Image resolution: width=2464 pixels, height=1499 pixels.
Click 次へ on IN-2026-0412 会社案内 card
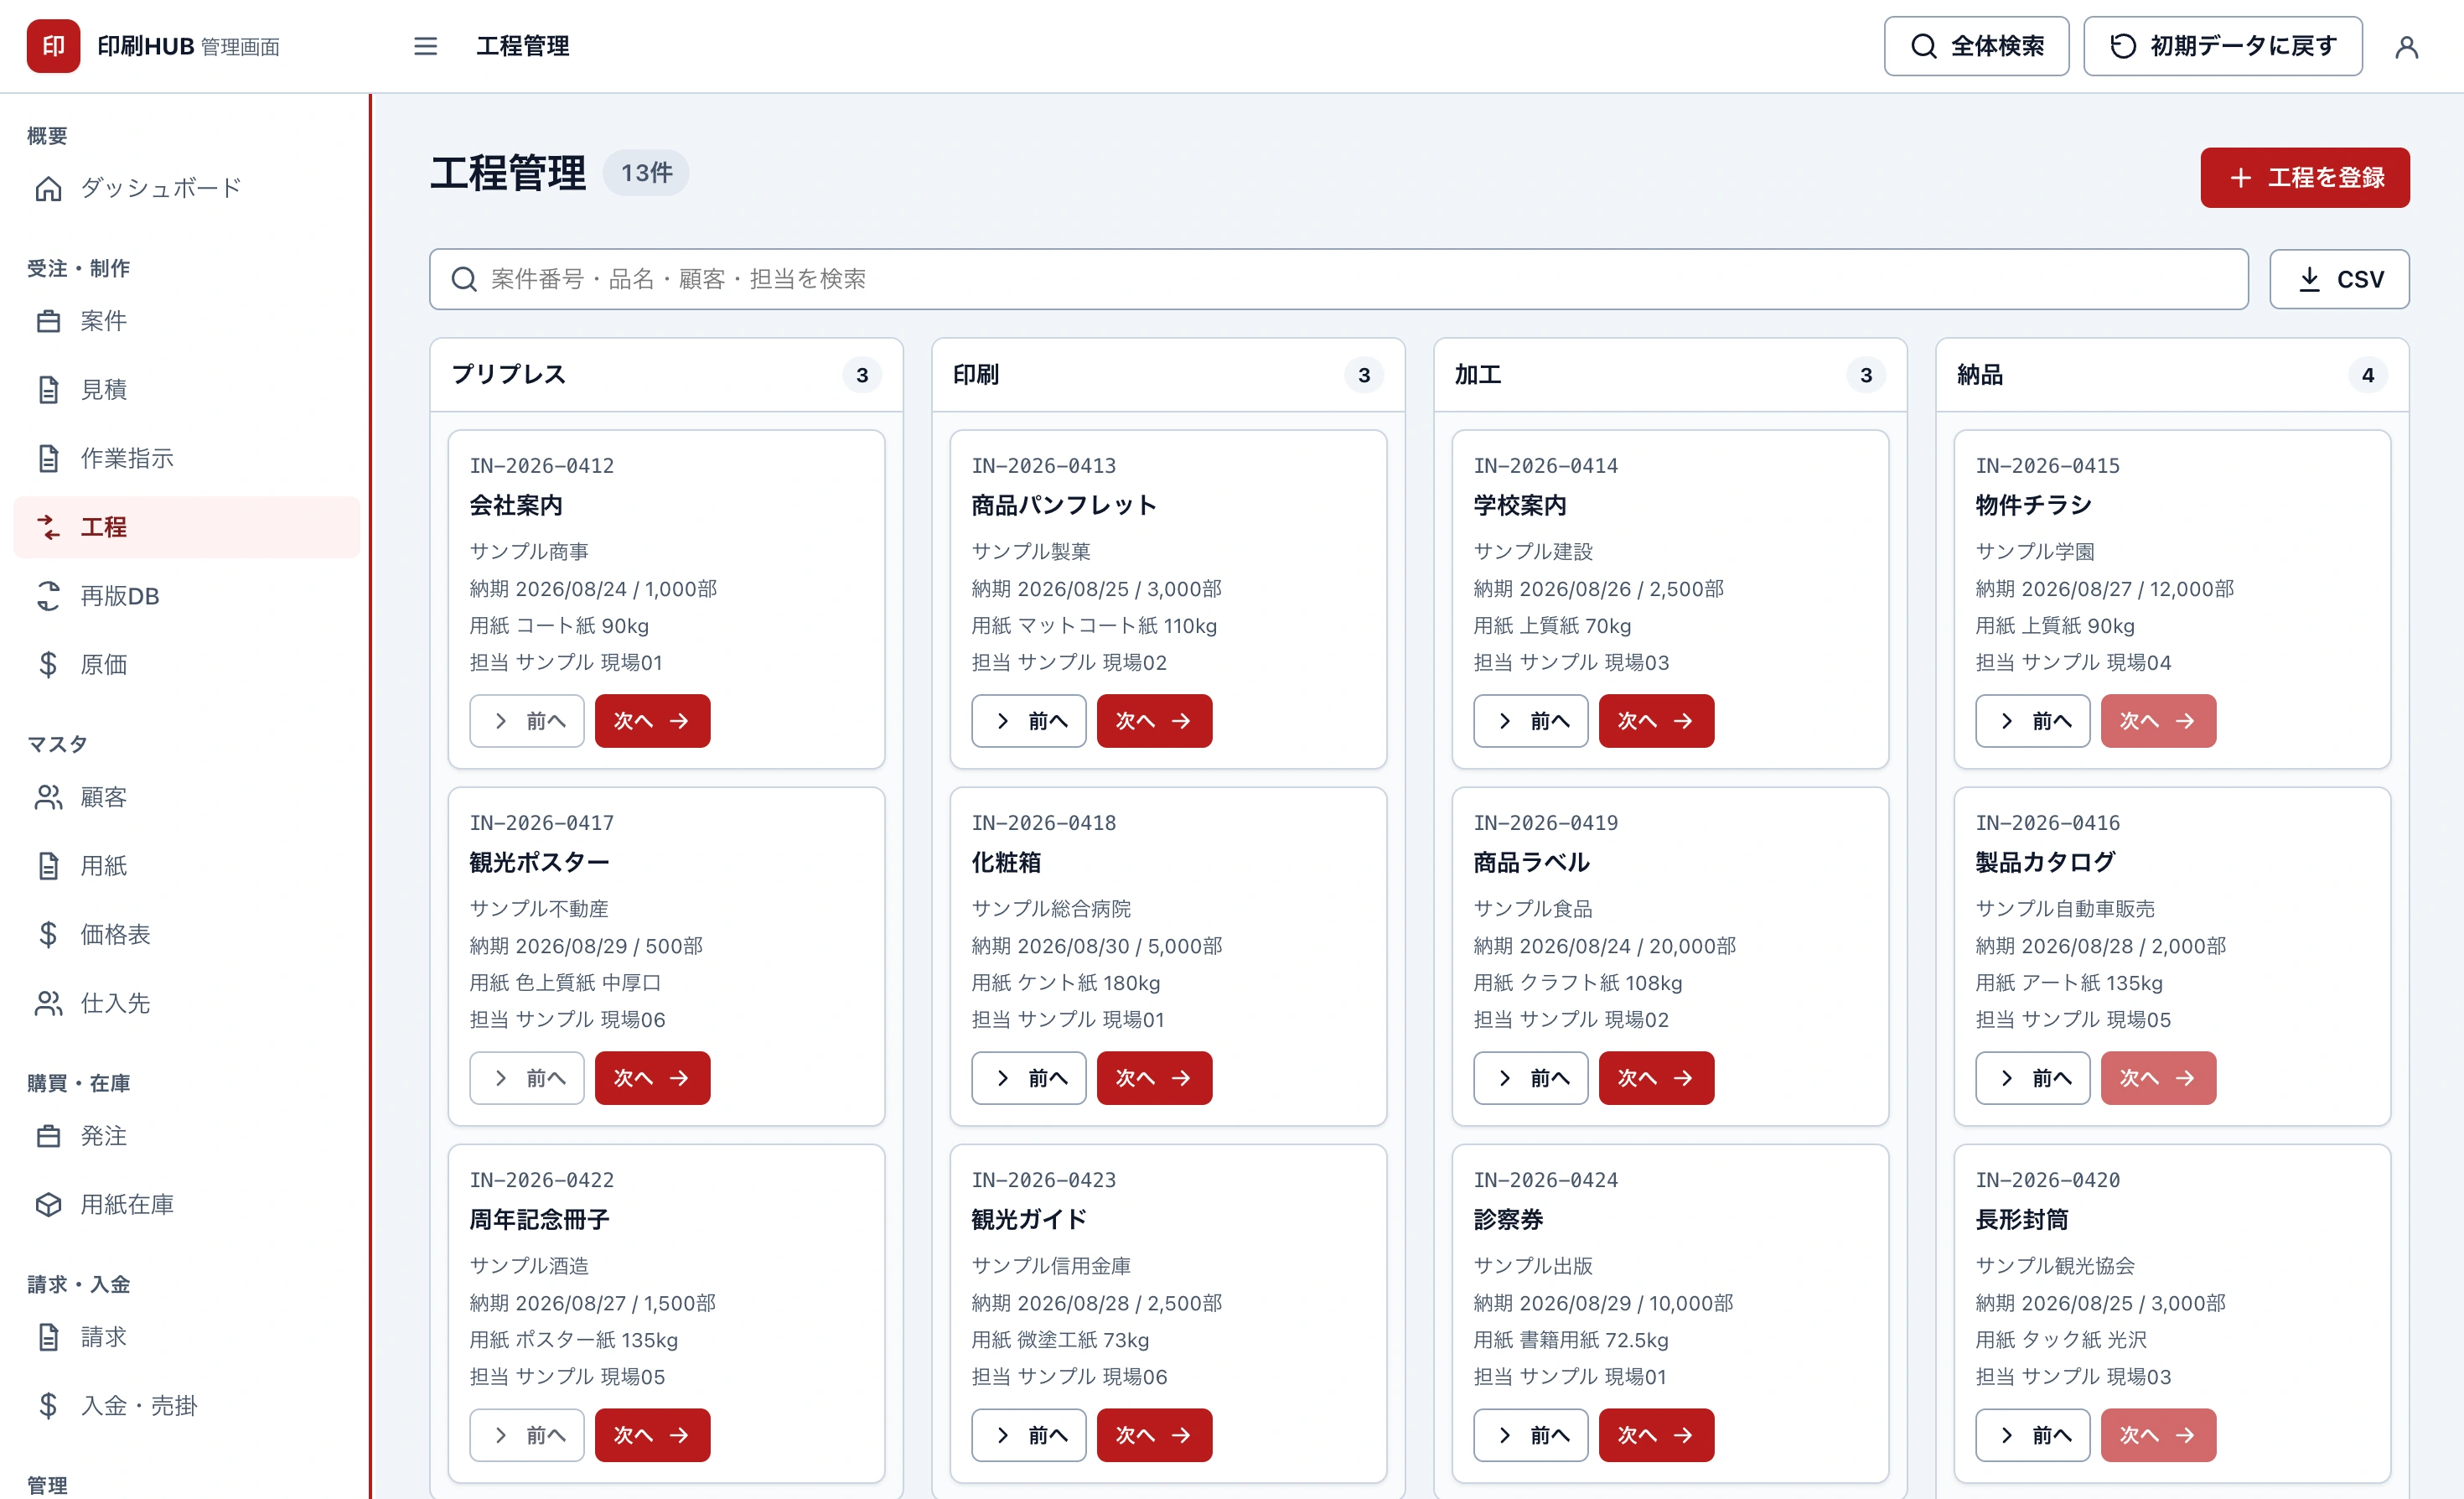click(652, 721)
